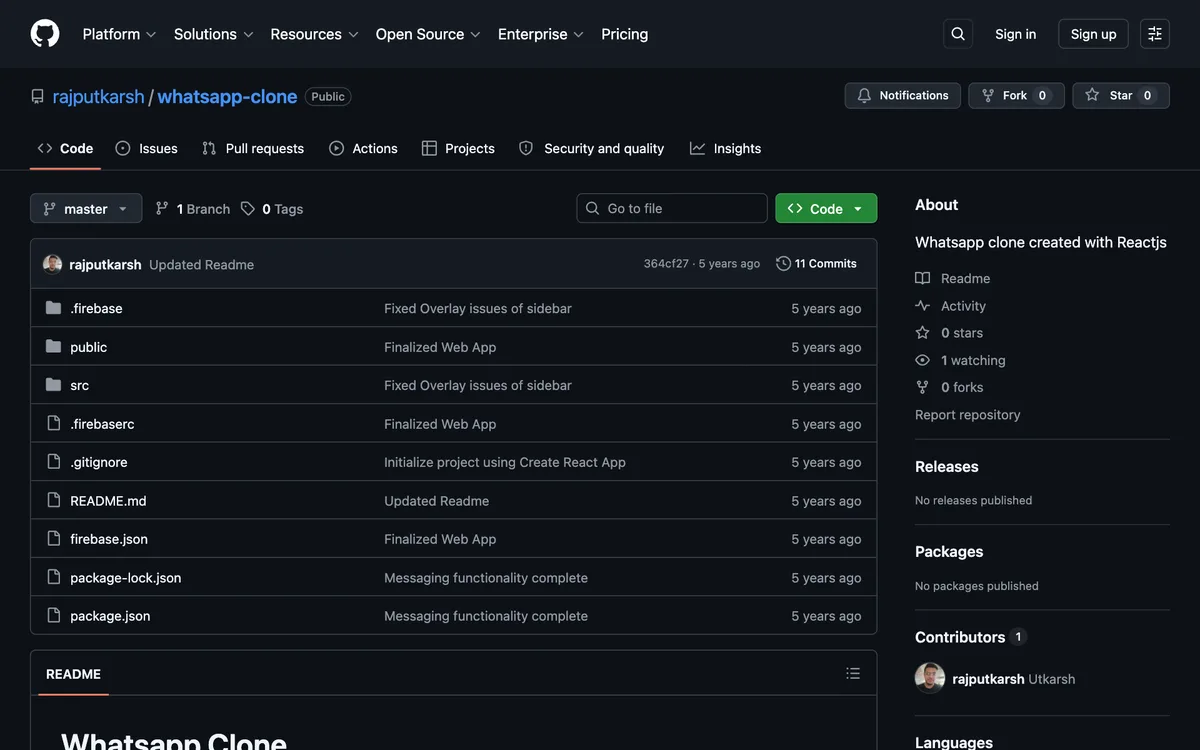The image size is (1200, 750).
Task: Click the tag icon next to Tags
Action: [248, 209]
